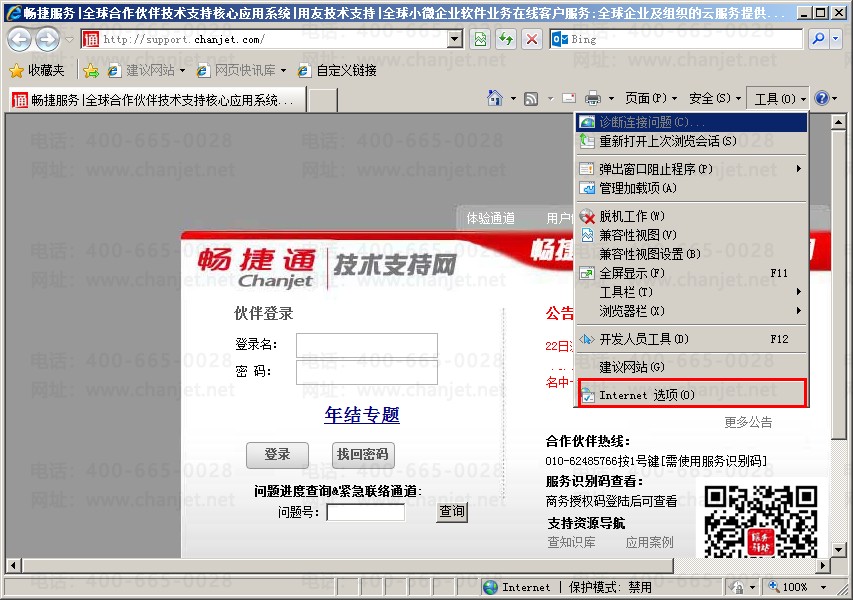Click the 问题号 input field
The width and height of the screenshot is (853, 600).
(x=366, y=512)
